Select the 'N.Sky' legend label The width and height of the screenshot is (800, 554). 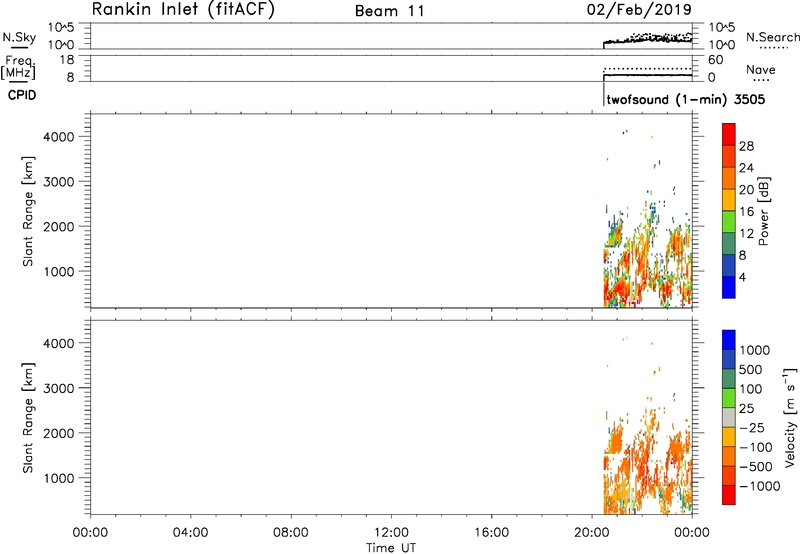pos(19,37)
